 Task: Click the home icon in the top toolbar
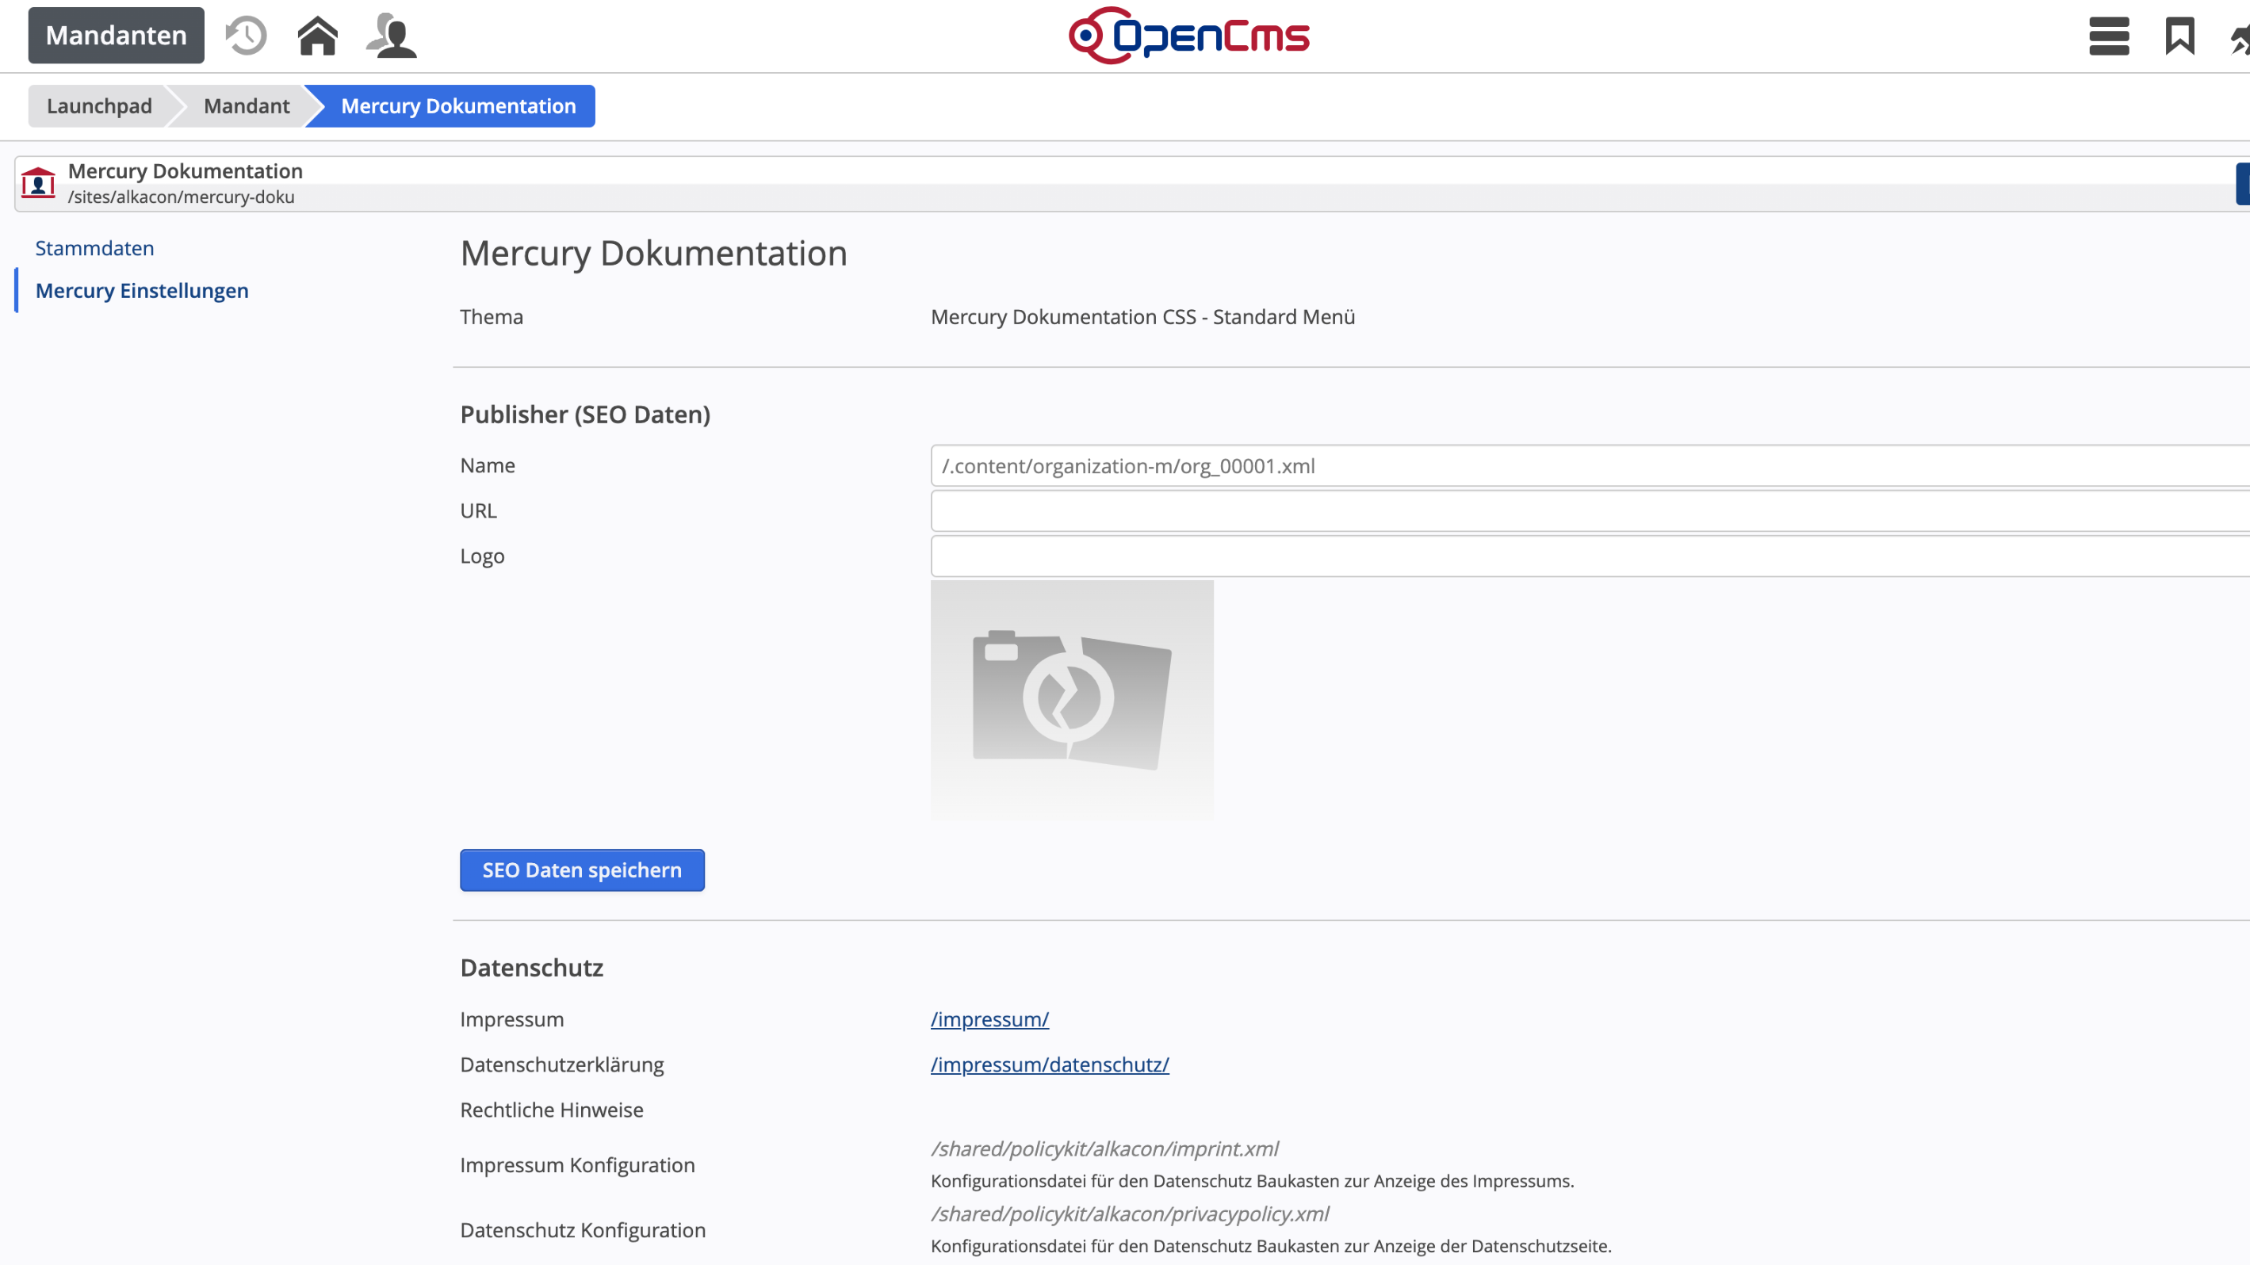(318, 34)
